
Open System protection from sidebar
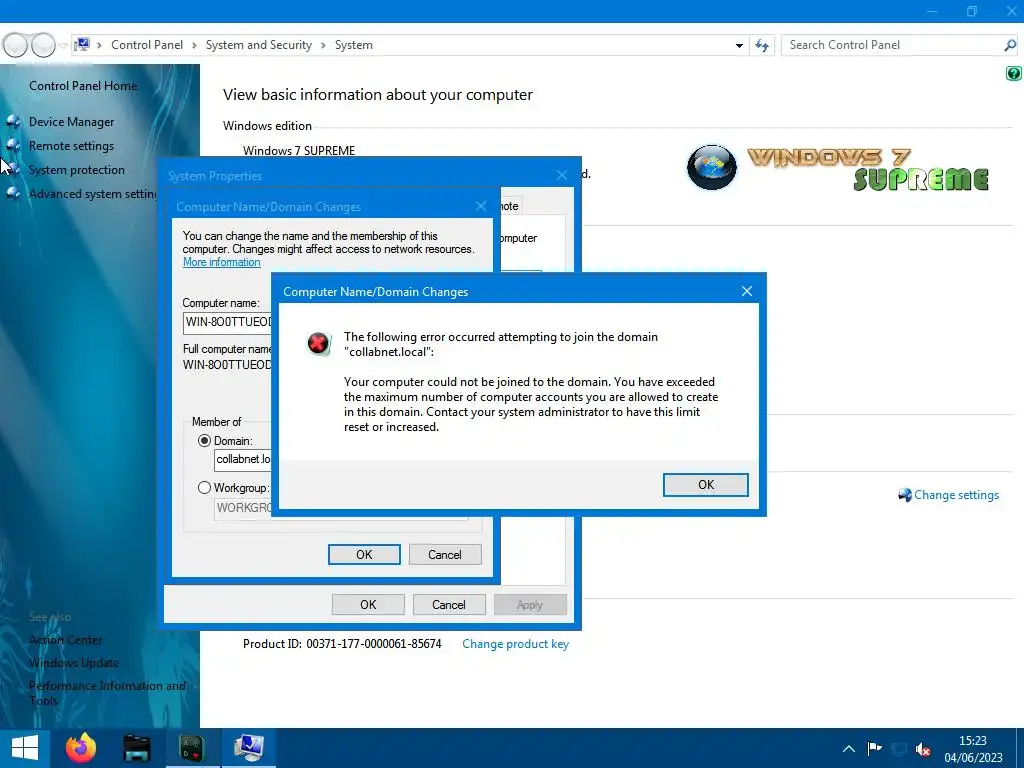[76, 170]
